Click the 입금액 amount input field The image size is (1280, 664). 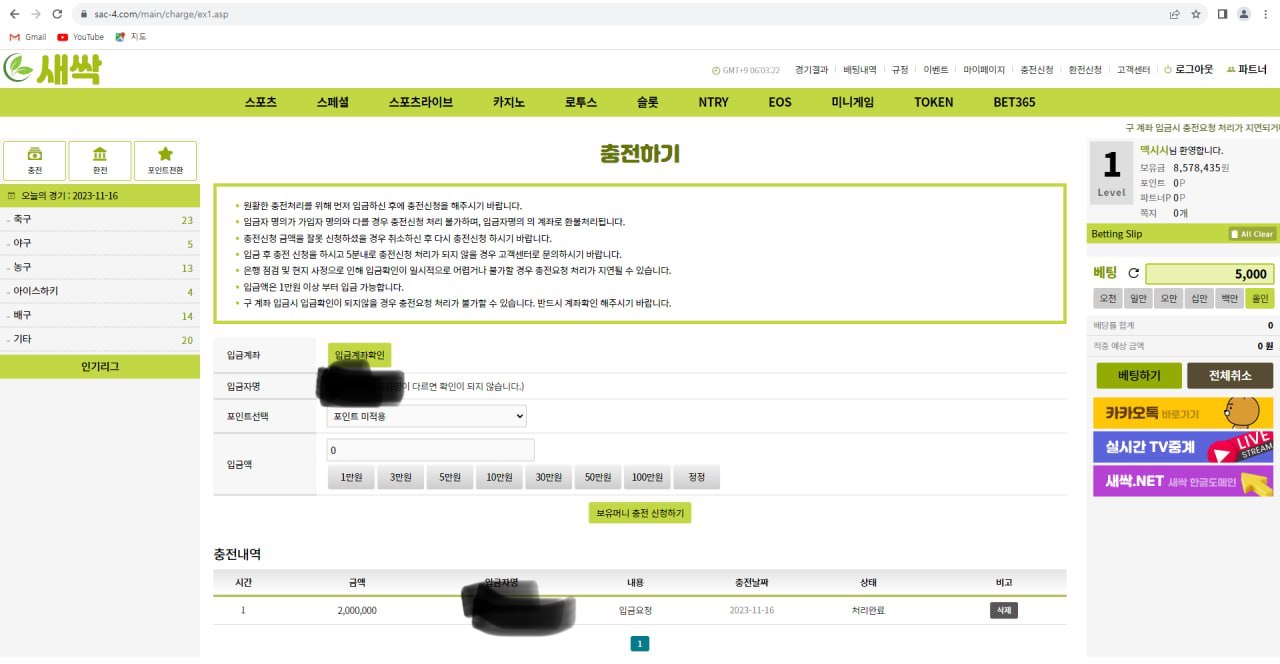coord(430,450)
